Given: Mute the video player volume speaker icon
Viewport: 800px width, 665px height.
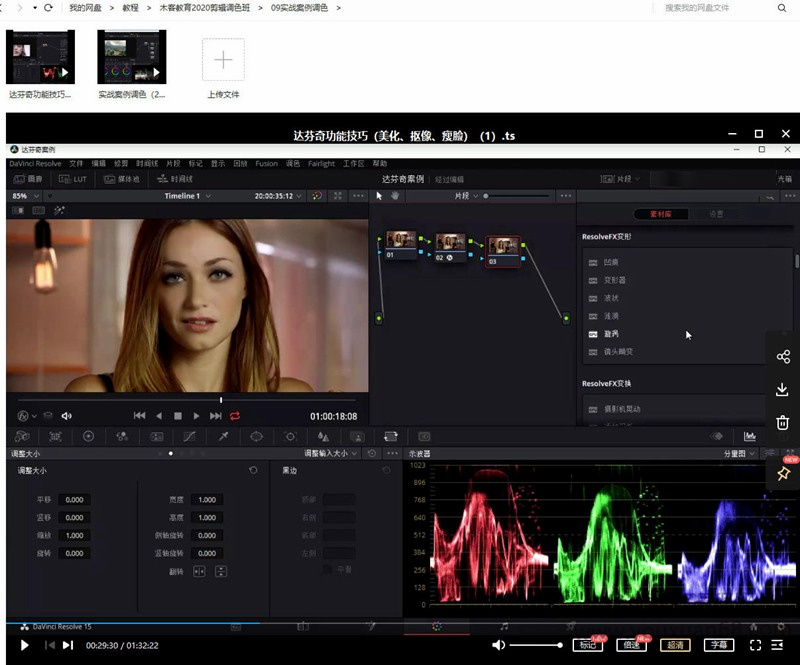Looking at the screenshot, I should pos(498,645).
